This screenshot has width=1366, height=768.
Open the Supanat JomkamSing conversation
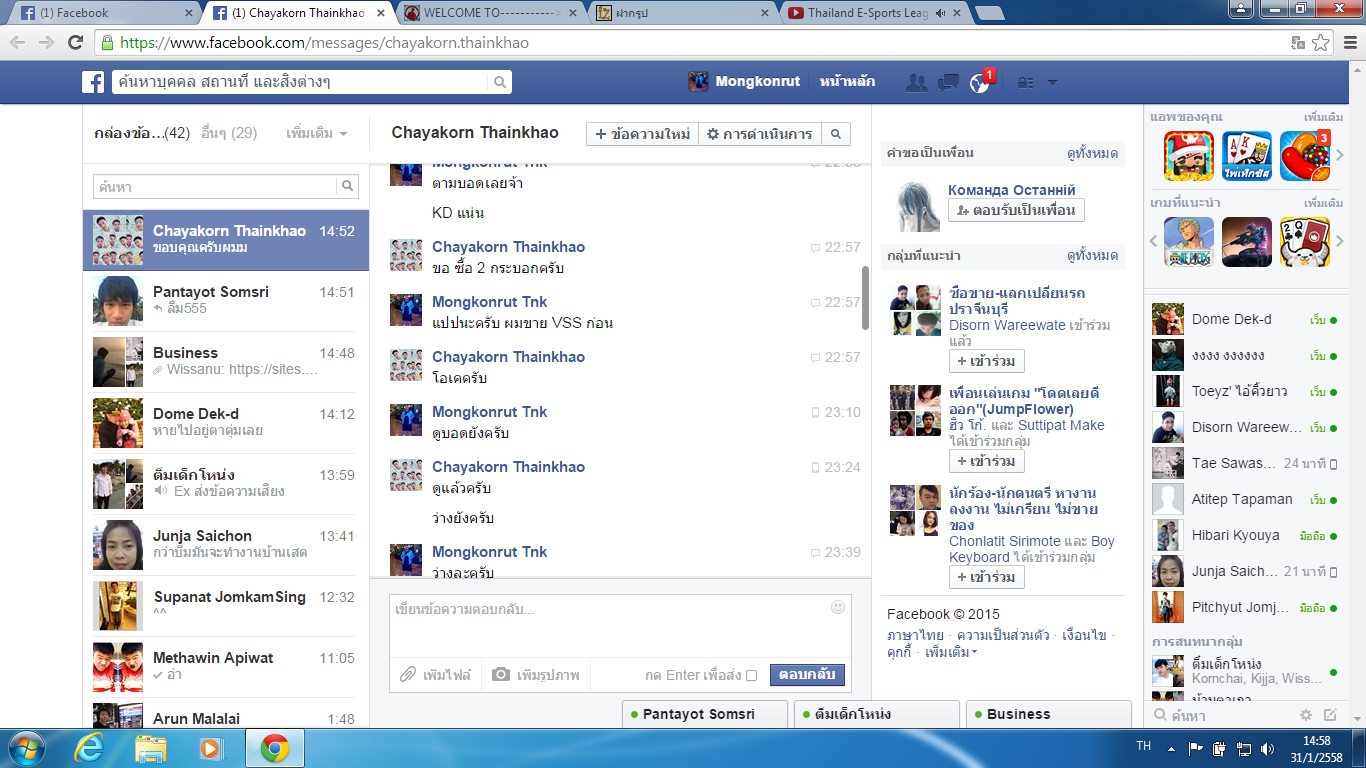[226, 605]
